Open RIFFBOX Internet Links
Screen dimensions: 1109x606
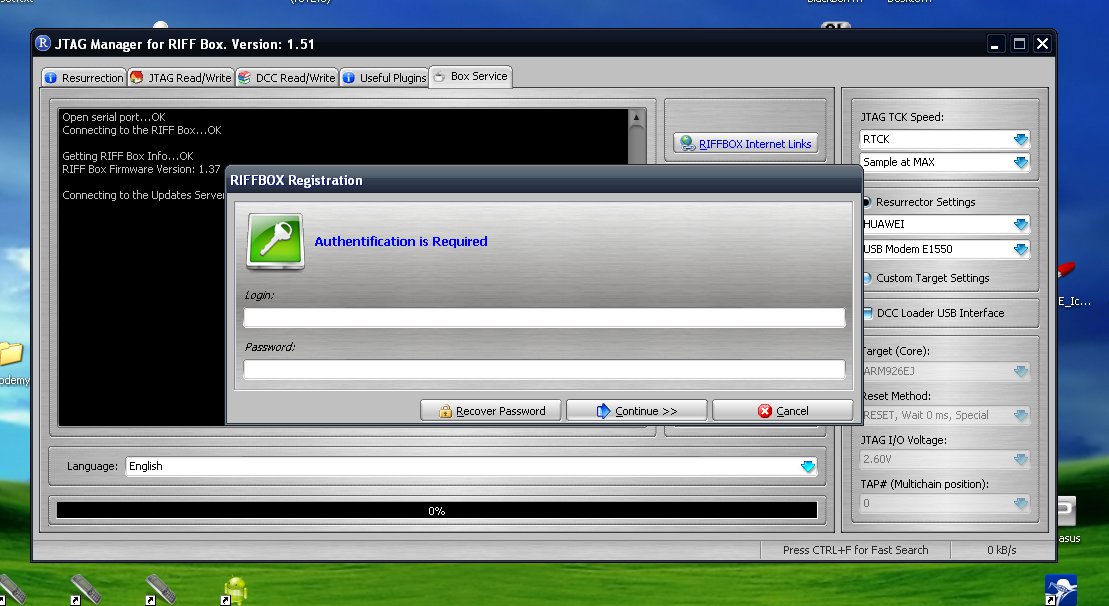click(745, 144)
